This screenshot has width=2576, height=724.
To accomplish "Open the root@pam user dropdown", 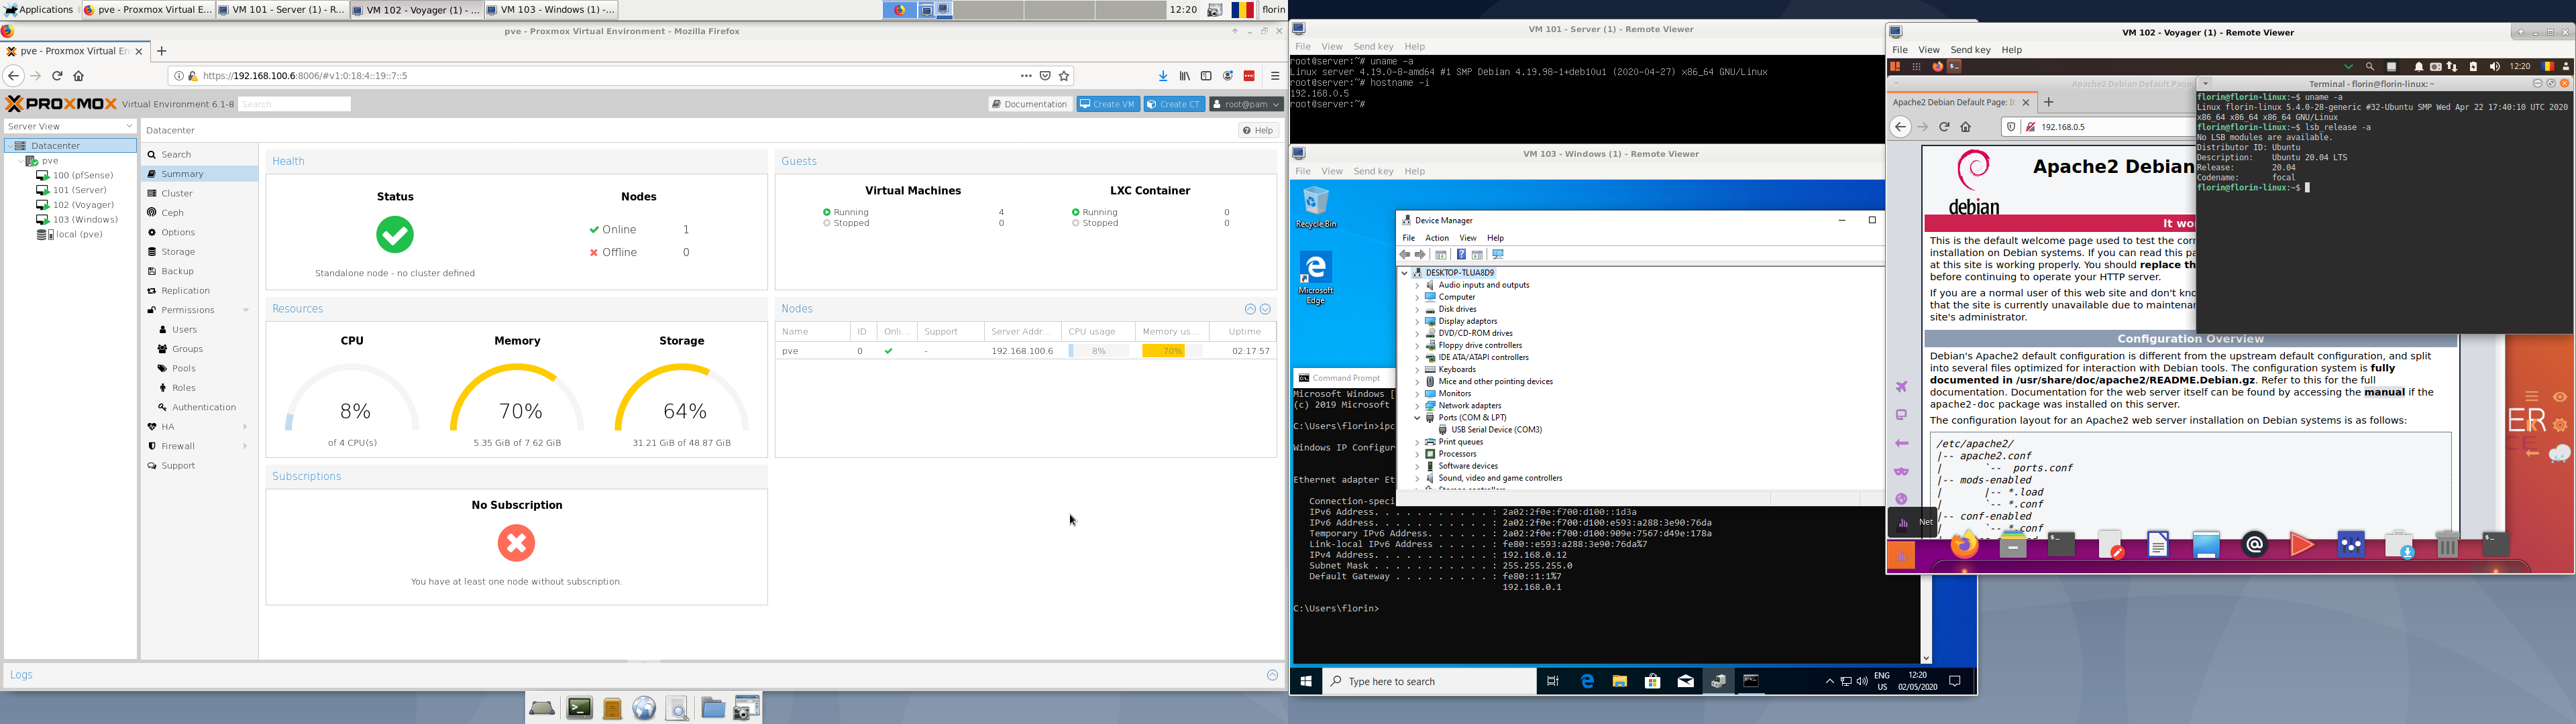I will [x=1245, y=104].
